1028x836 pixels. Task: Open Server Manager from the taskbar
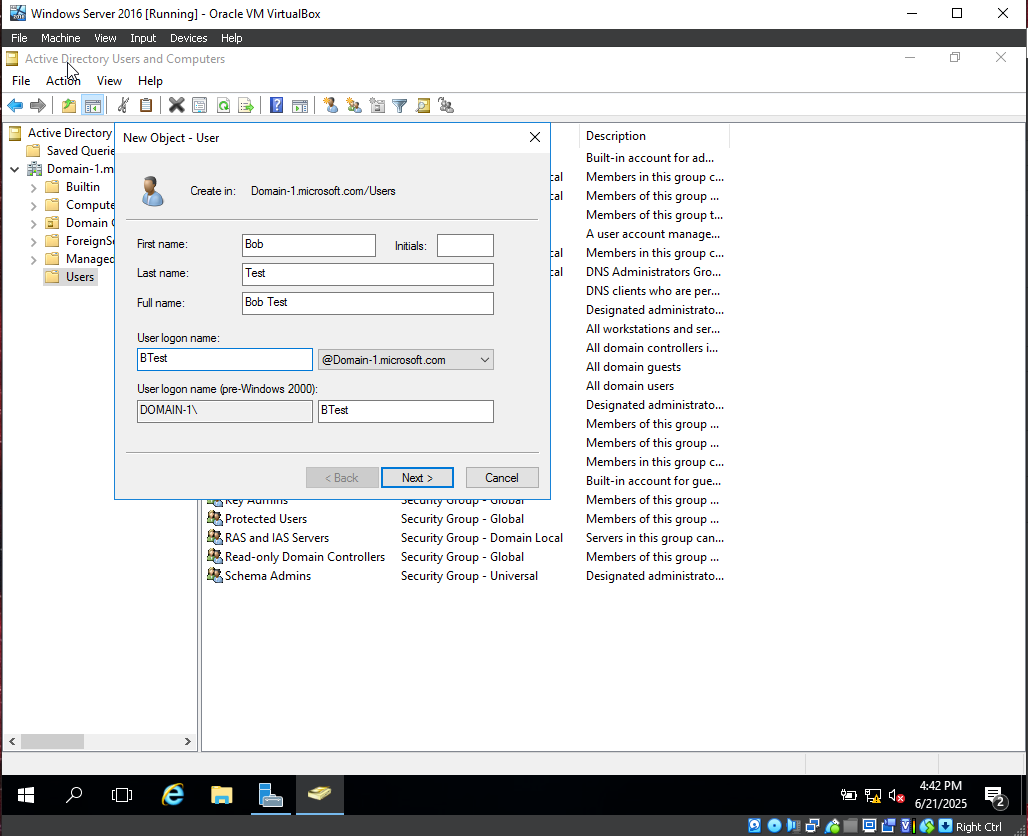(270, 795)
